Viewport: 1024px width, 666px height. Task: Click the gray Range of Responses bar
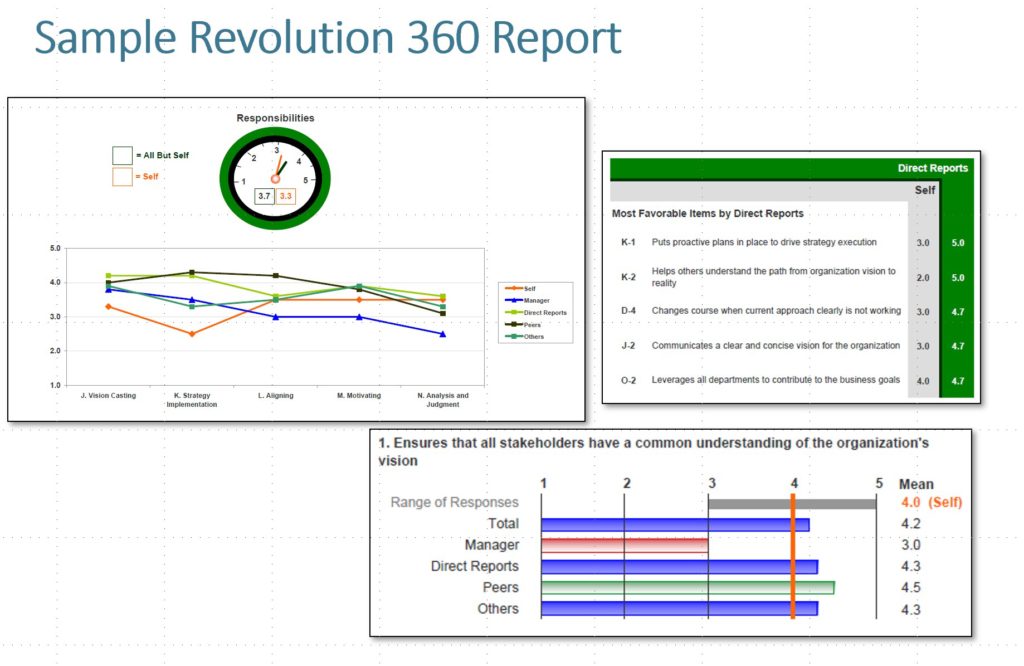pos(791,503)
